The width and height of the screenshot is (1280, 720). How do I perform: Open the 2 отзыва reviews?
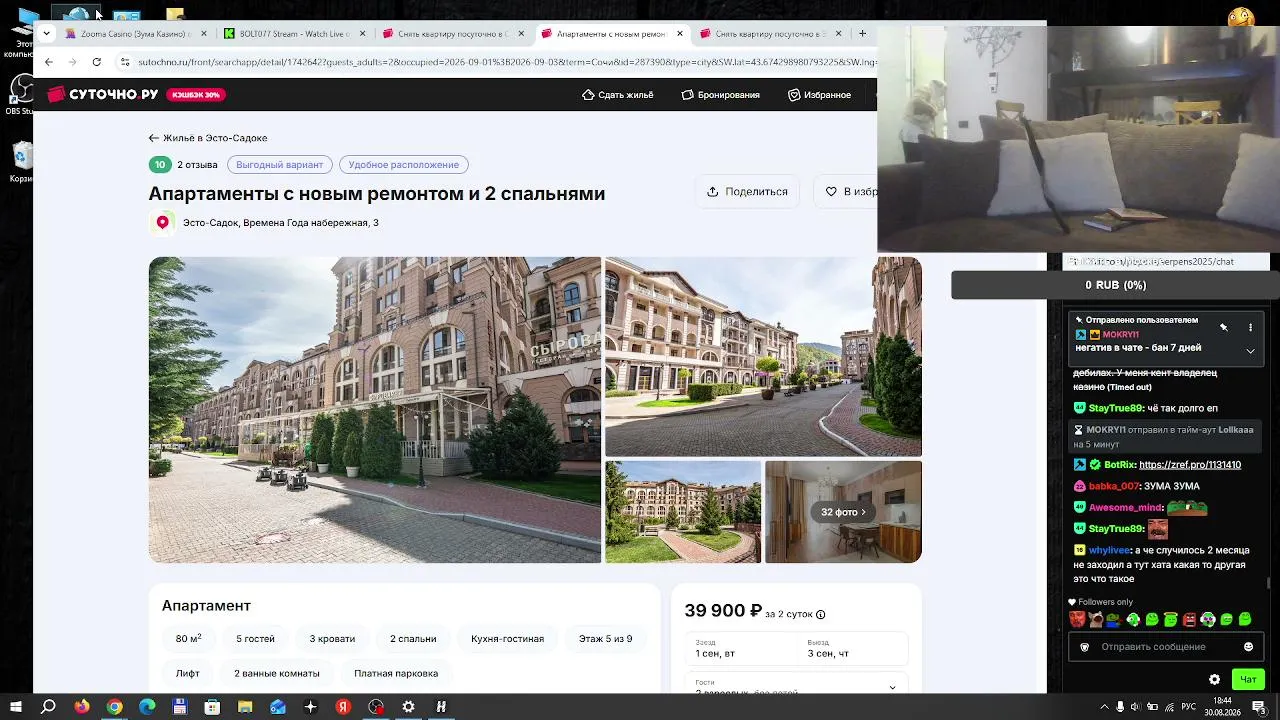(x=197, y=165)
